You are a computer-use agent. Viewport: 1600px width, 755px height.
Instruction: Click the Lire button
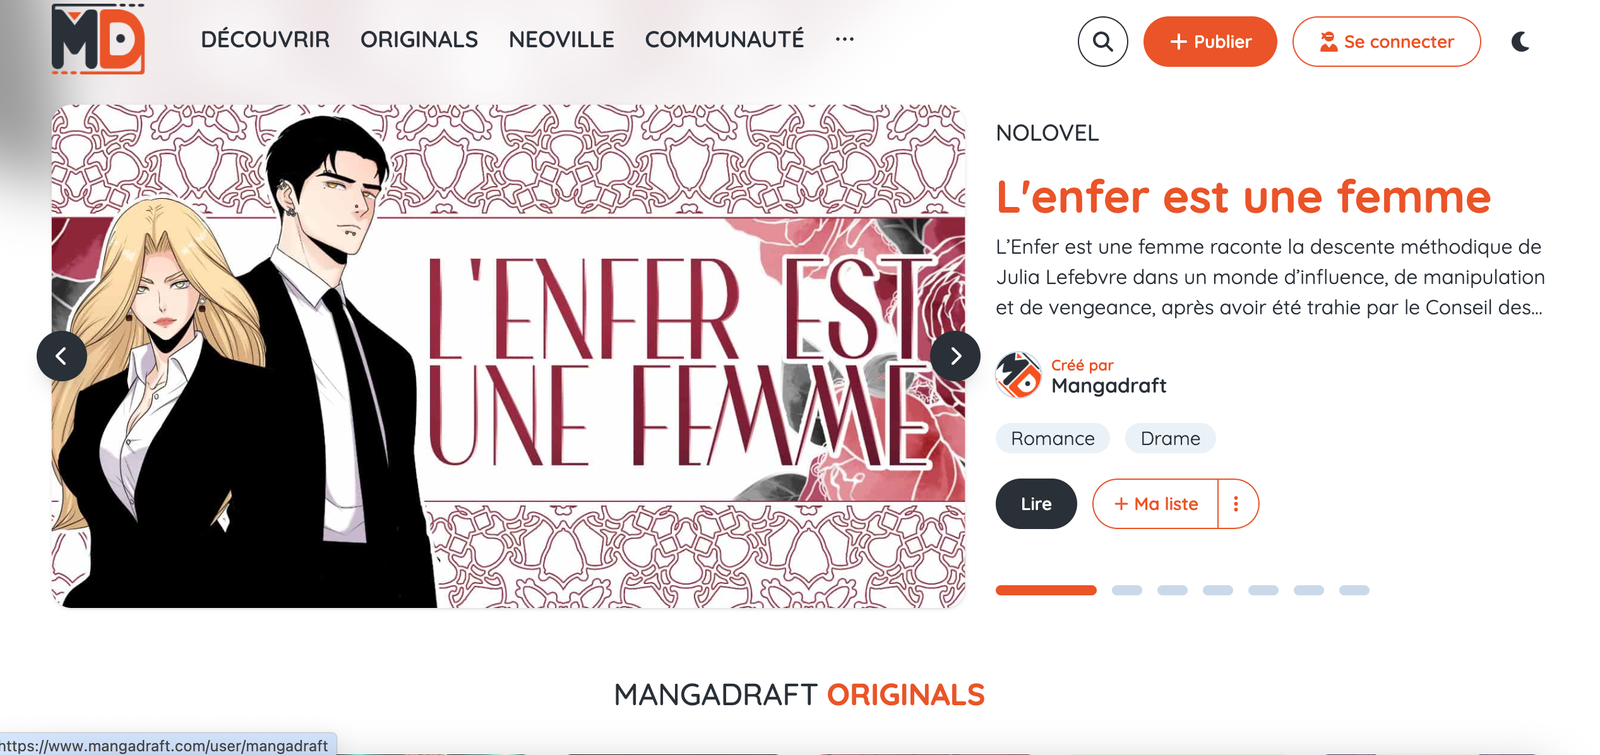1036,504
